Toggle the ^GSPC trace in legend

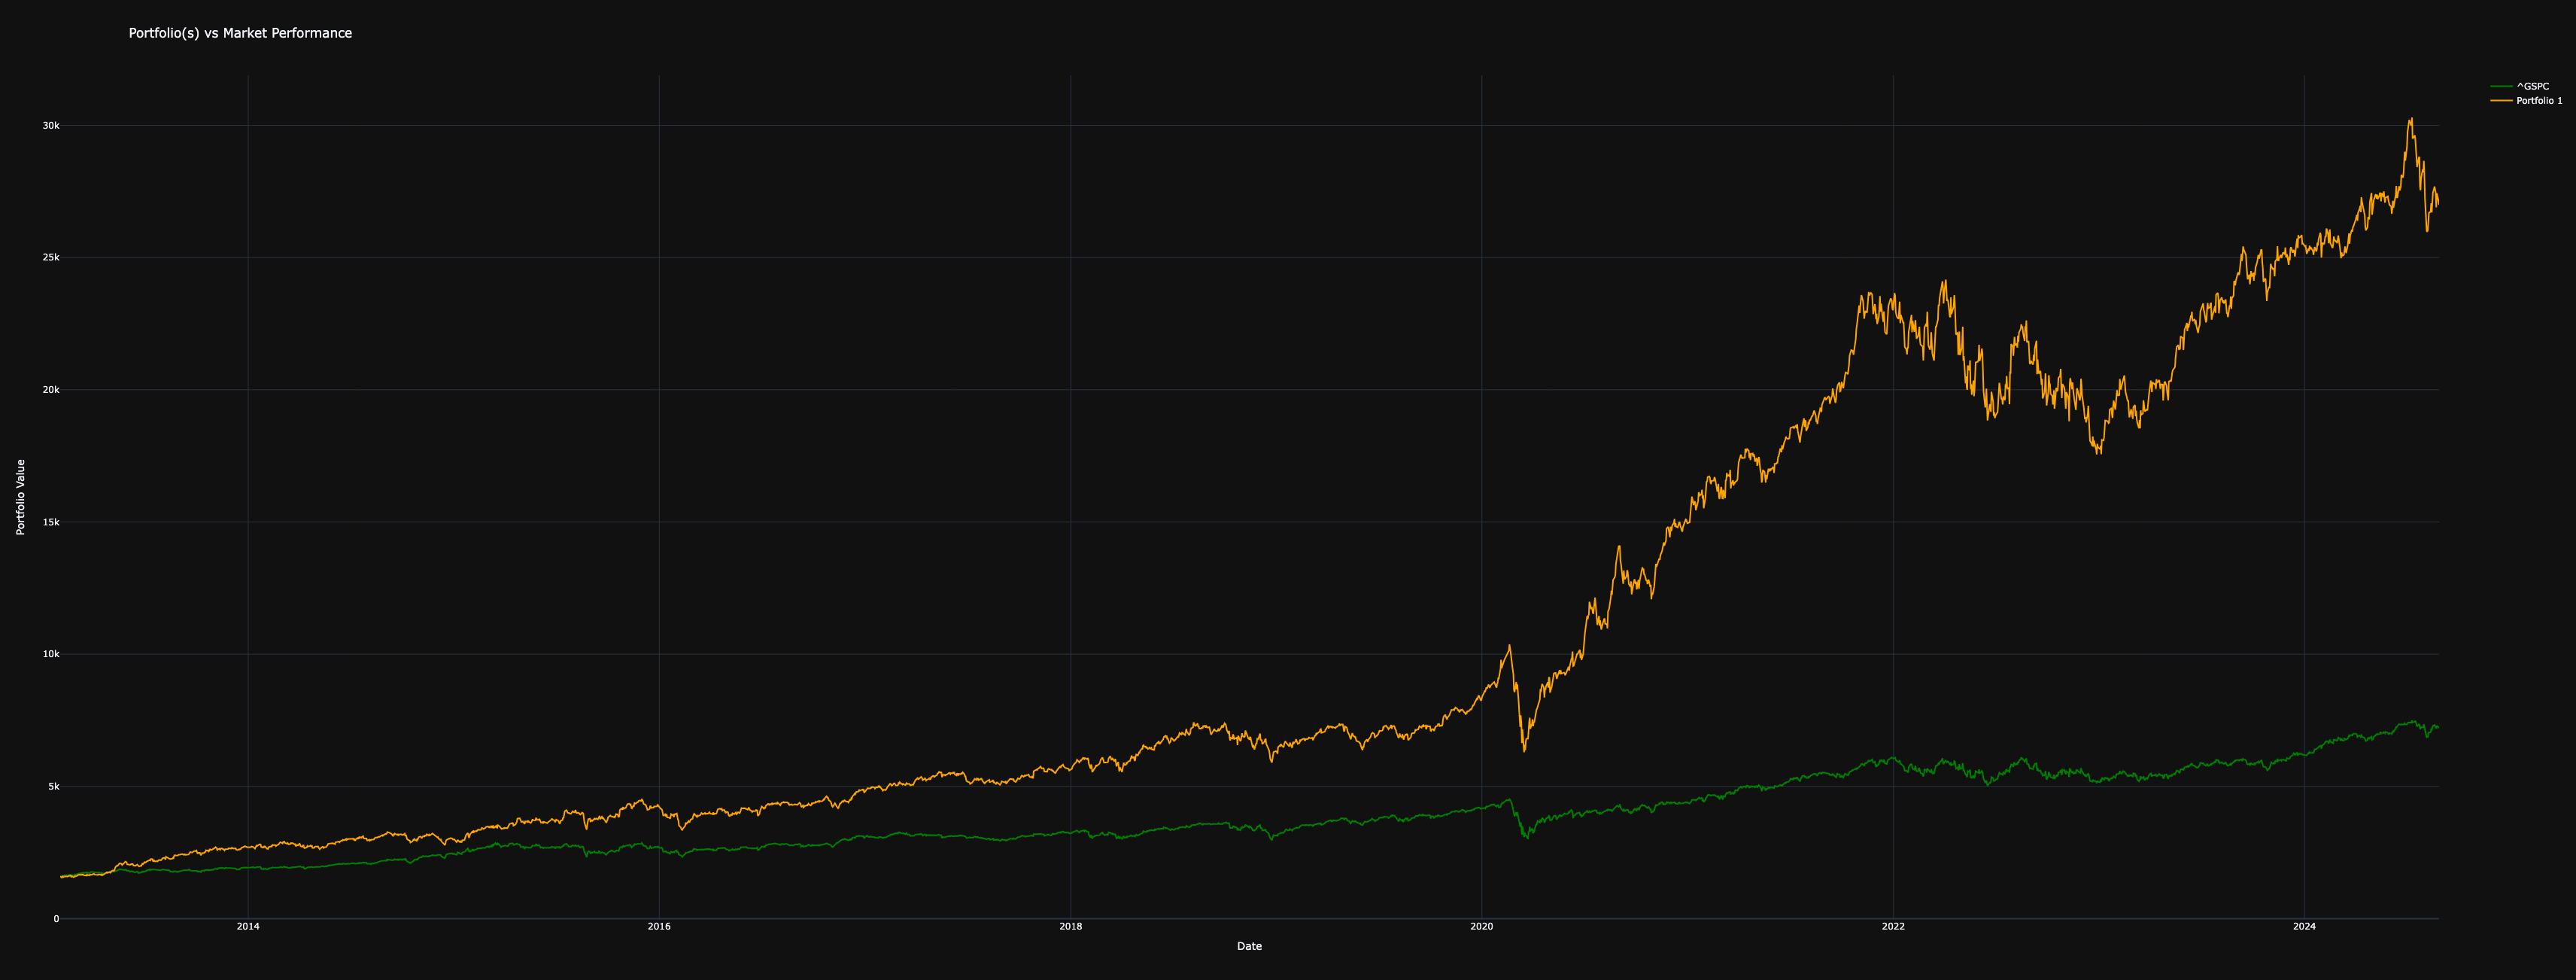point(2532,87)
